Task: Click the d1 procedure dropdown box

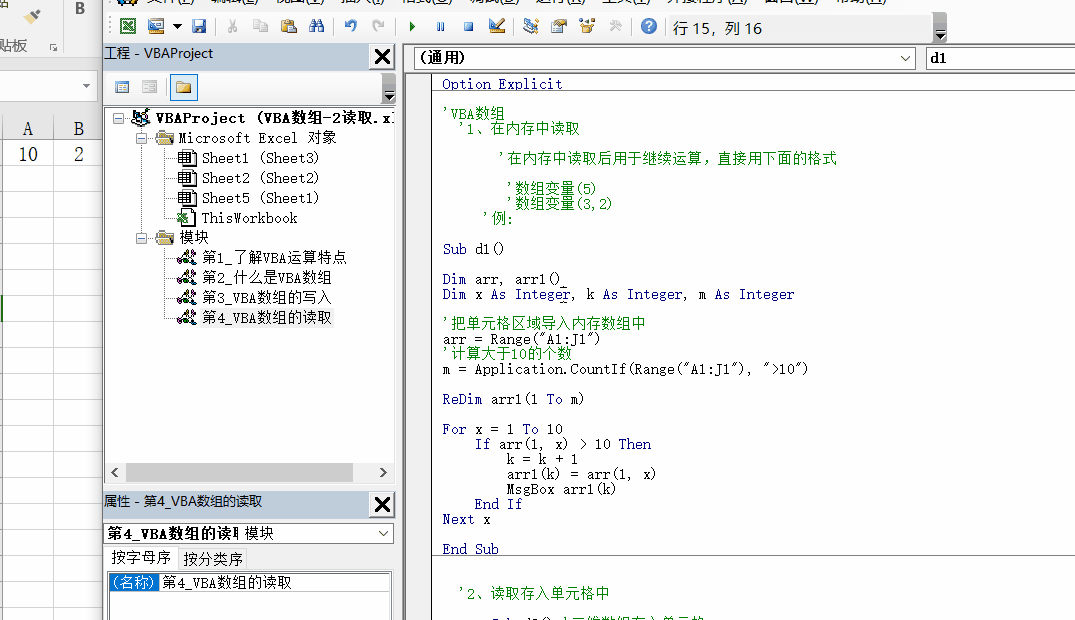Action: [1000, 58]
